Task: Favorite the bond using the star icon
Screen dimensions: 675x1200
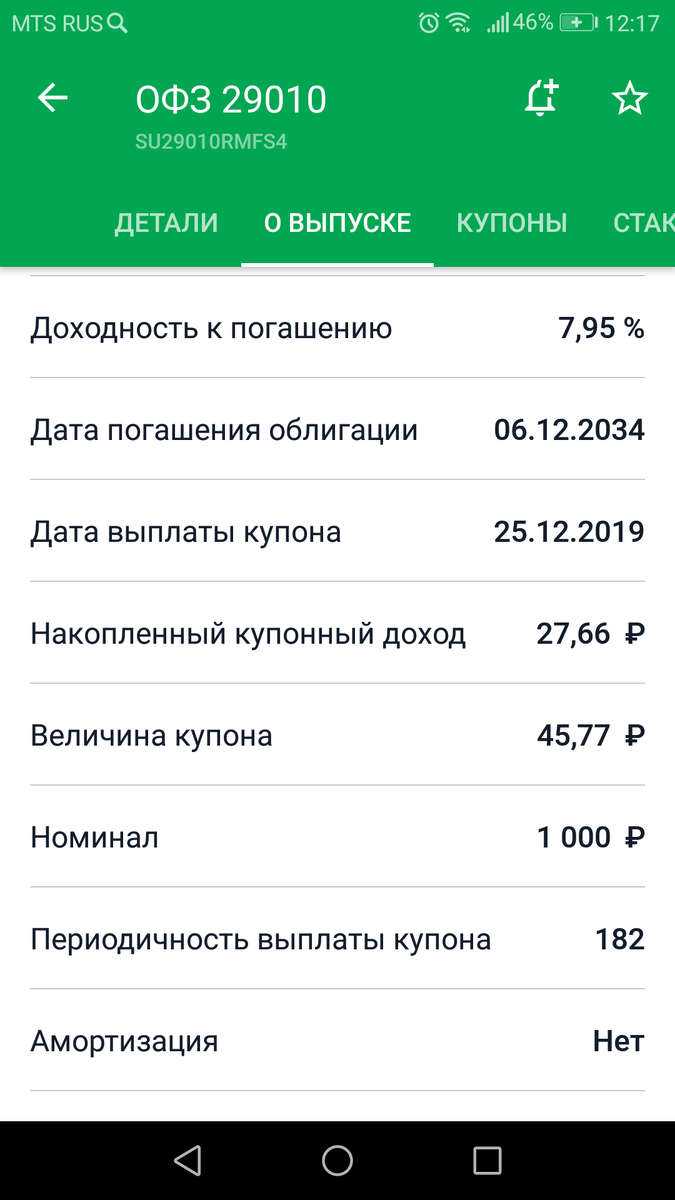Action: (630, 98)
